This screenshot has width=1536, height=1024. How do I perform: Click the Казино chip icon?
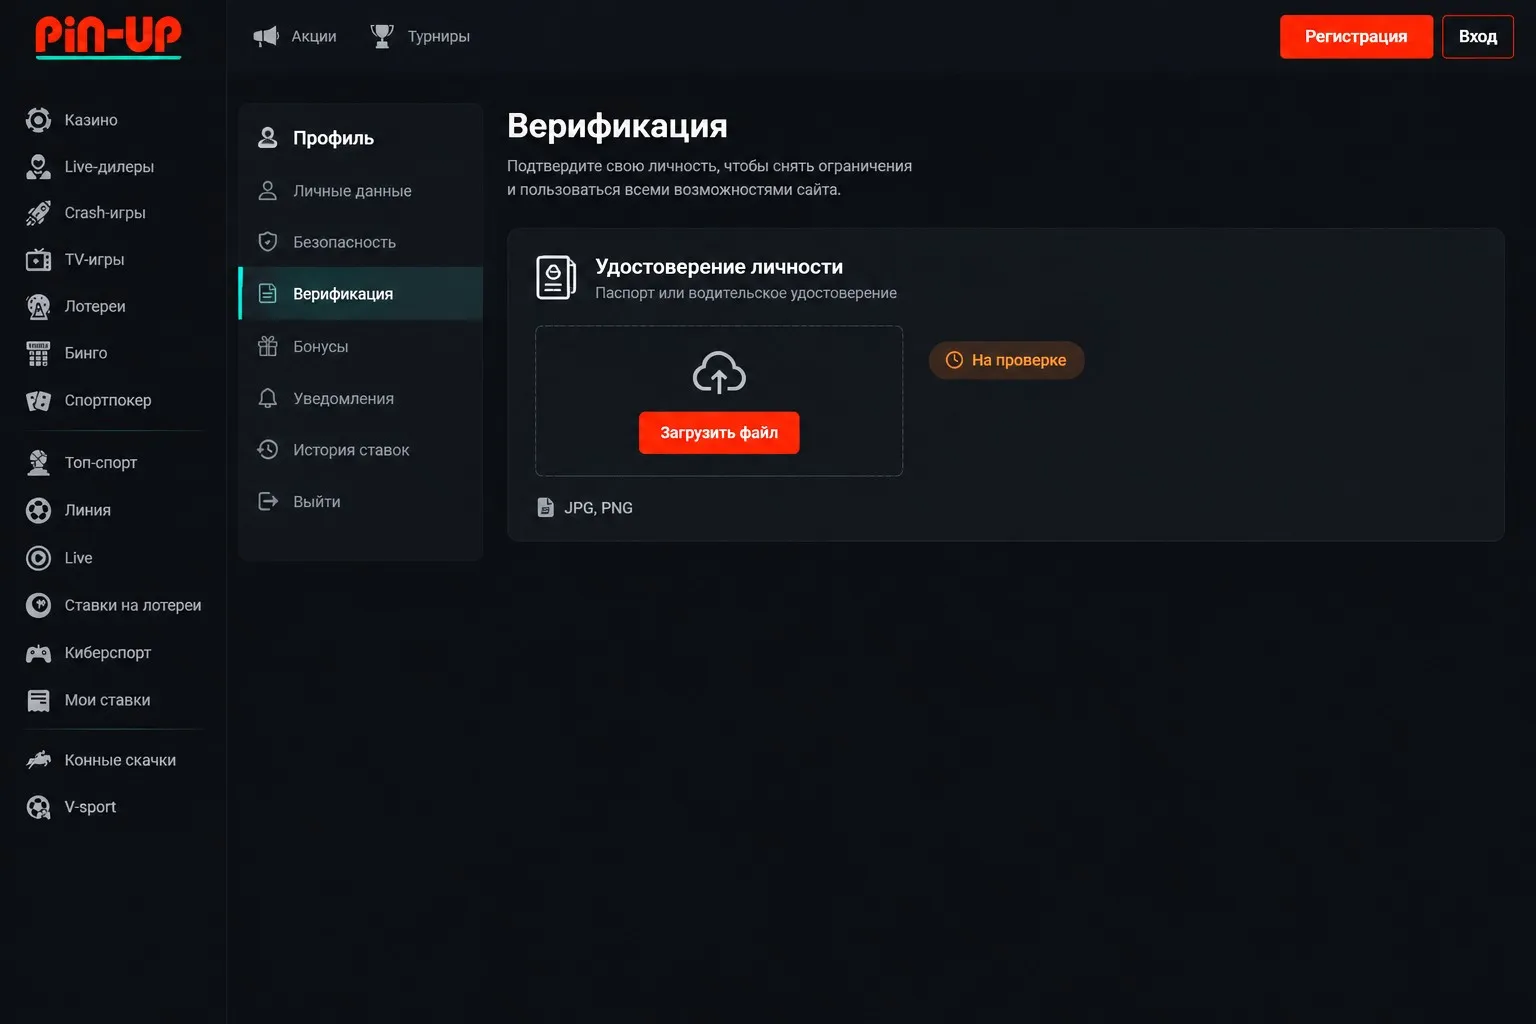point(38,120)
